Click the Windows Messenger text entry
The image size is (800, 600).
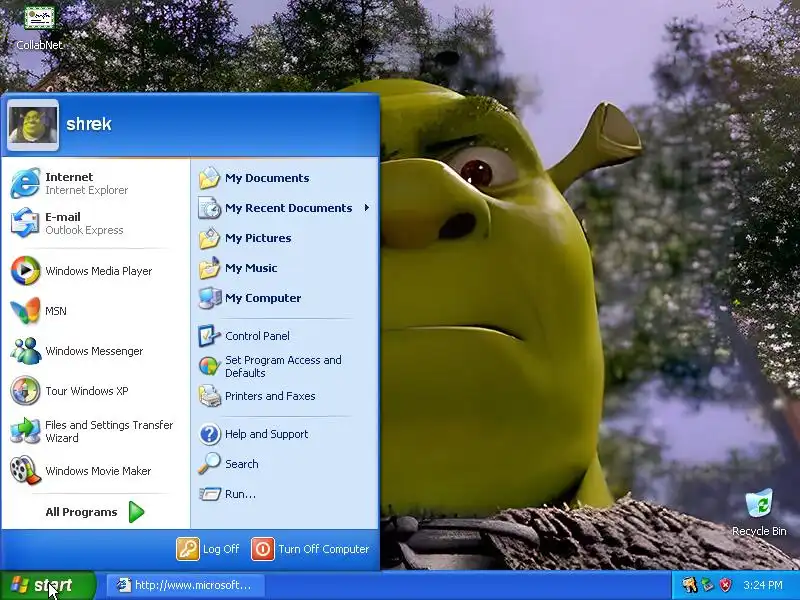[94, 351]
